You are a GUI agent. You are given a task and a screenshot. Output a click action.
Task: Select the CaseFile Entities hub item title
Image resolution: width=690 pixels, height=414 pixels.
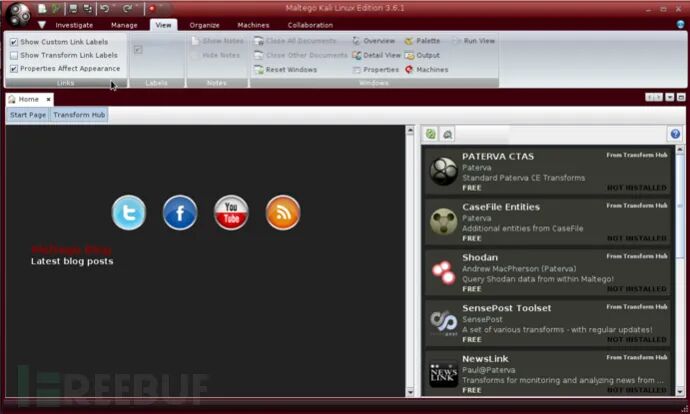[501, 207]
